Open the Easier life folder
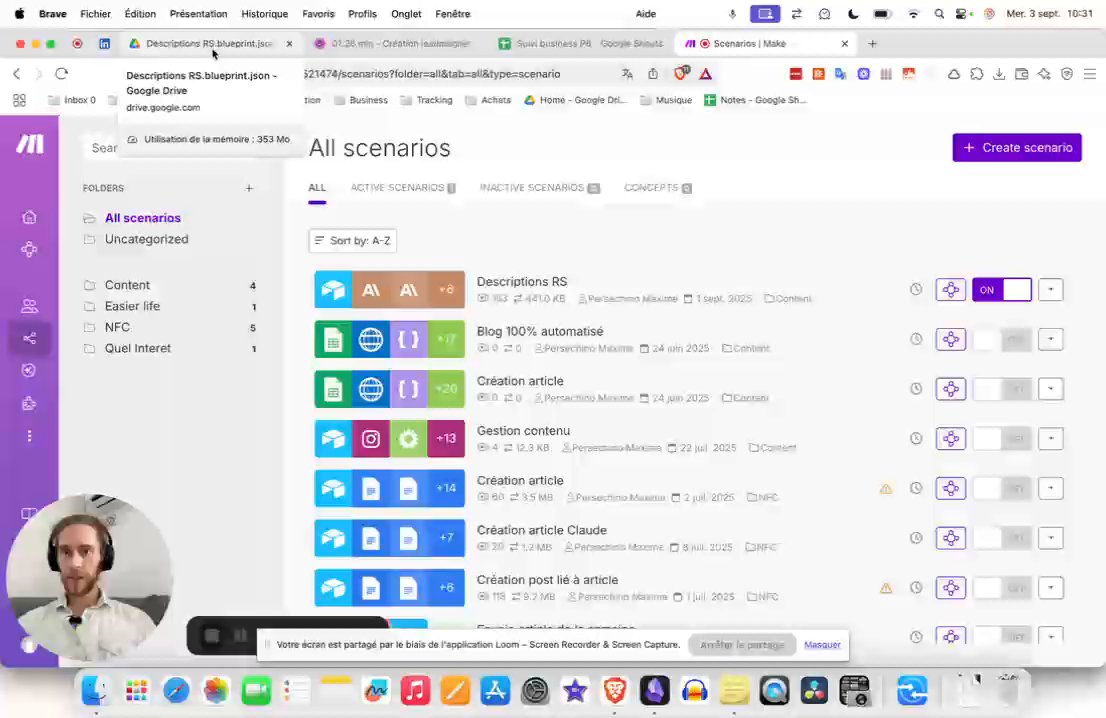The image size is (1106, 718). (132, 306)
